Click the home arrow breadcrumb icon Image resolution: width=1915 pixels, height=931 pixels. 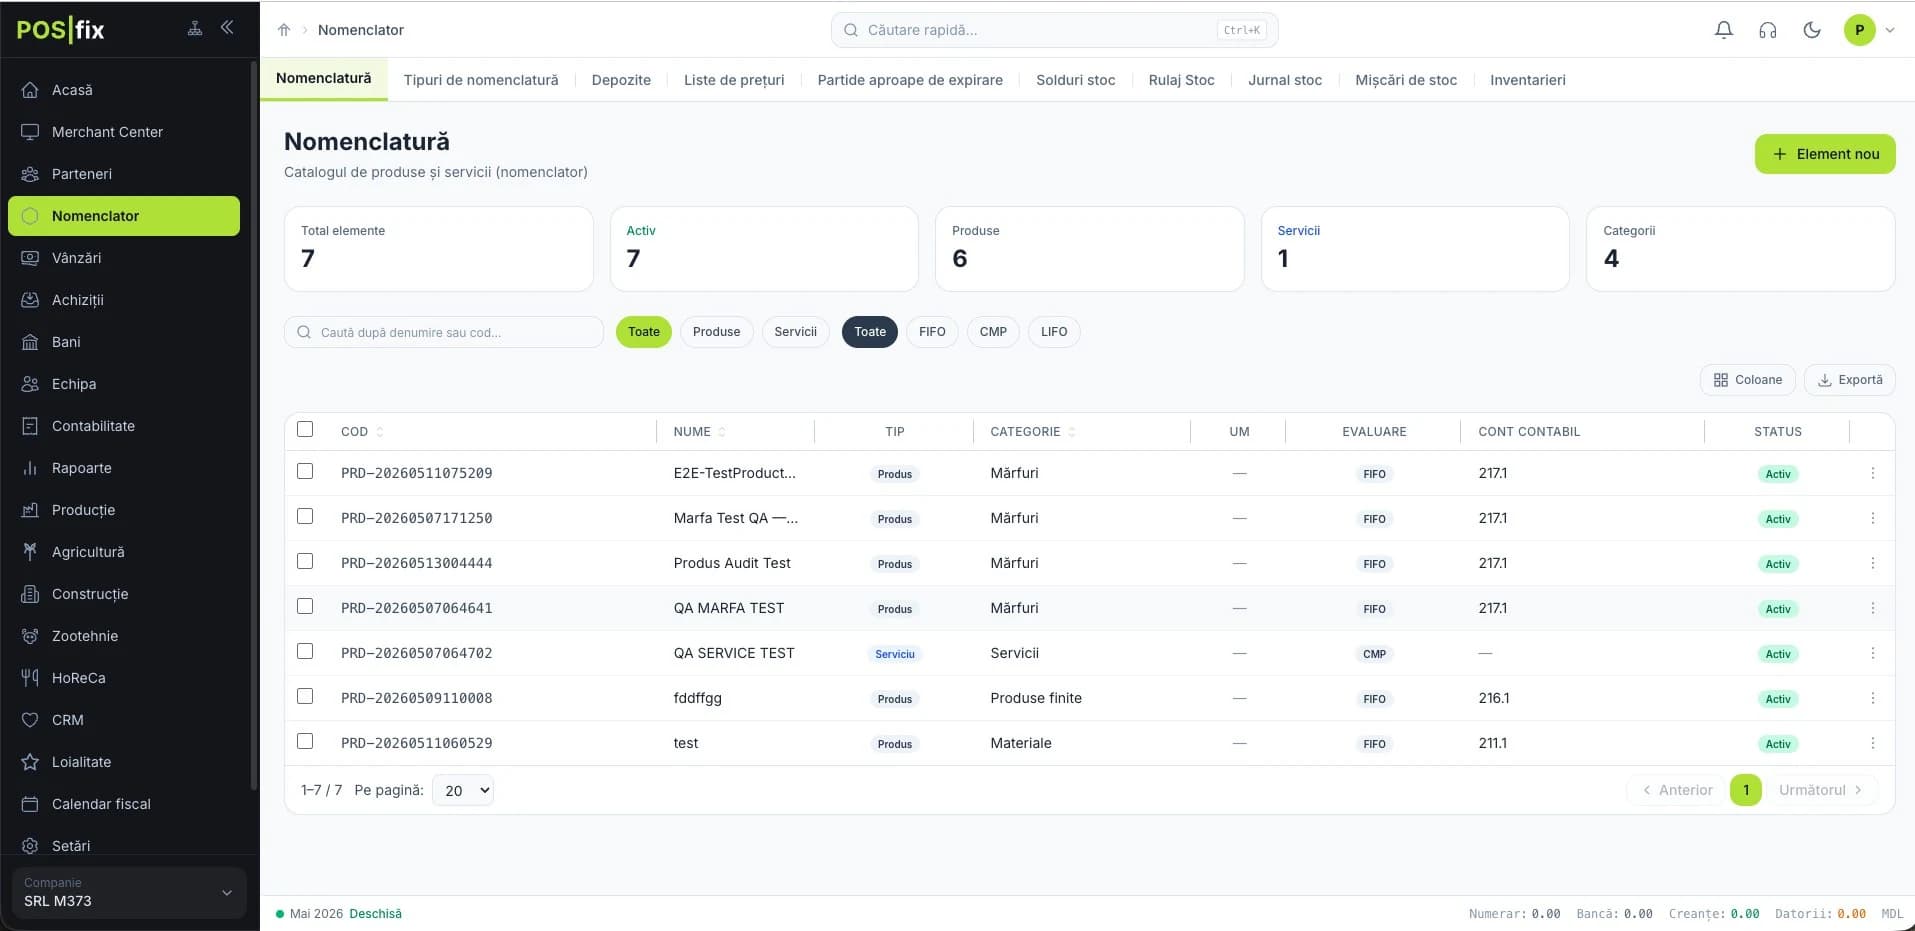(284, 30)
